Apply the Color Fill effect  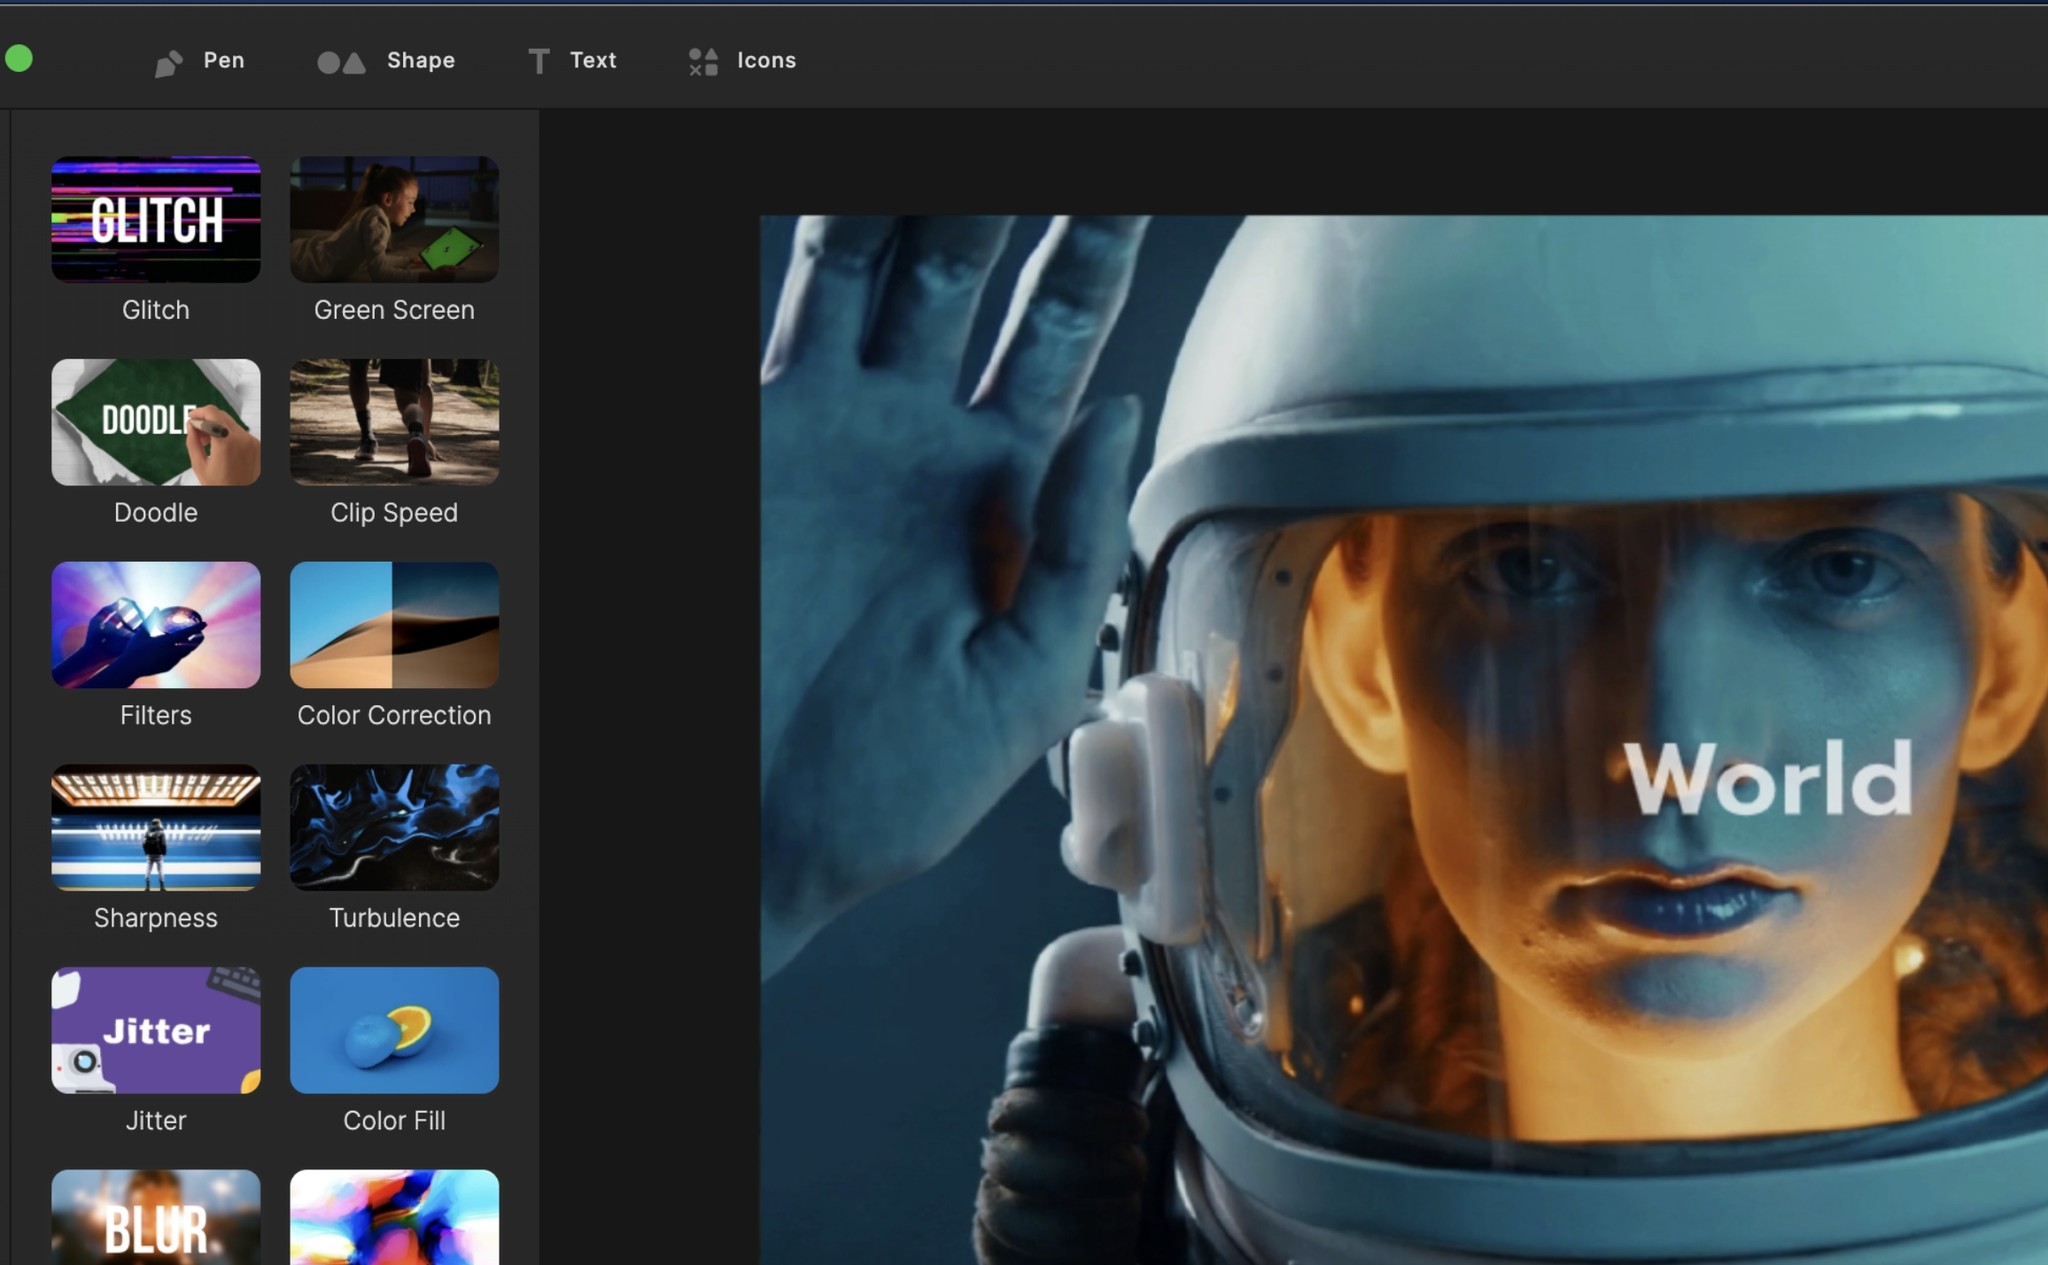click(393, 1029)
